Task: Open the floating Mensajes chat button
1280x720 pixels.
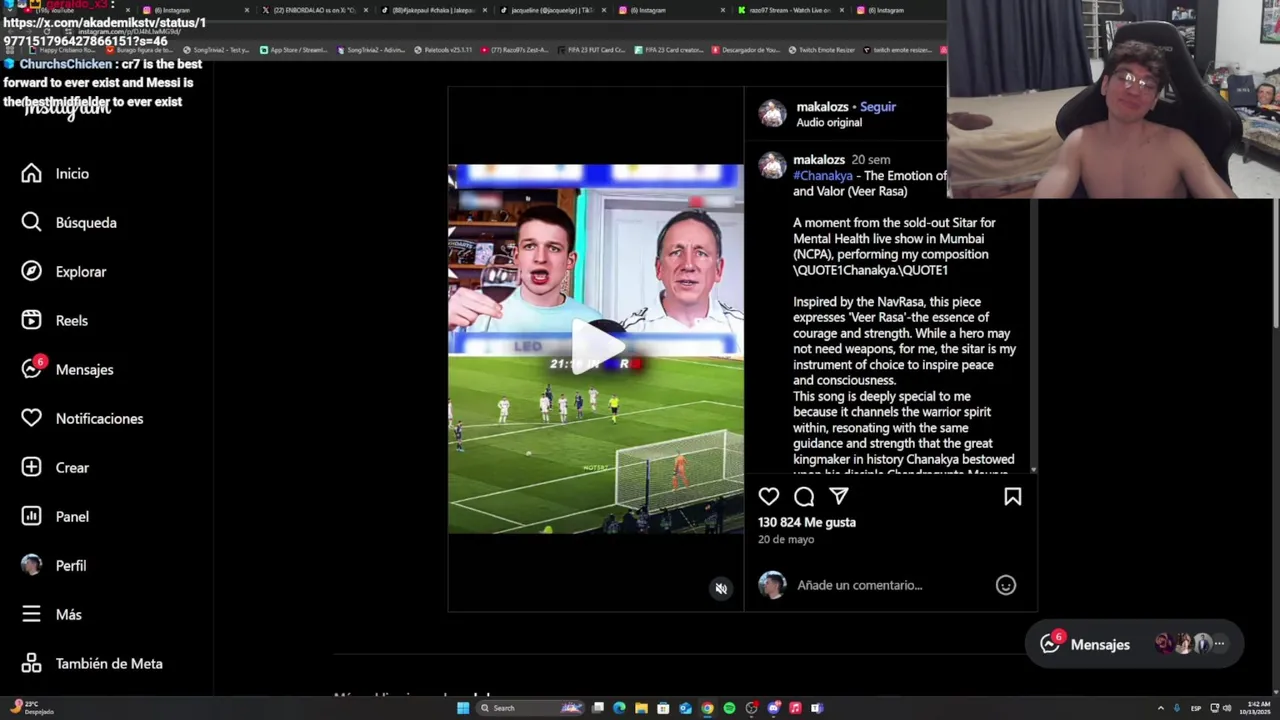Action: [1134, 644]
